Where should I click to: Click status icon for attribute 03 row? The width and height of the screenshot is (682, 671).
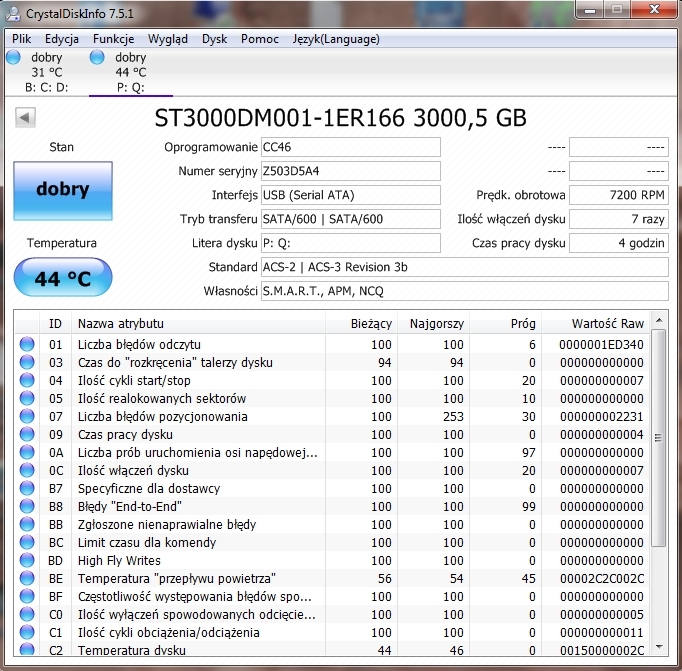pos(27,362)
